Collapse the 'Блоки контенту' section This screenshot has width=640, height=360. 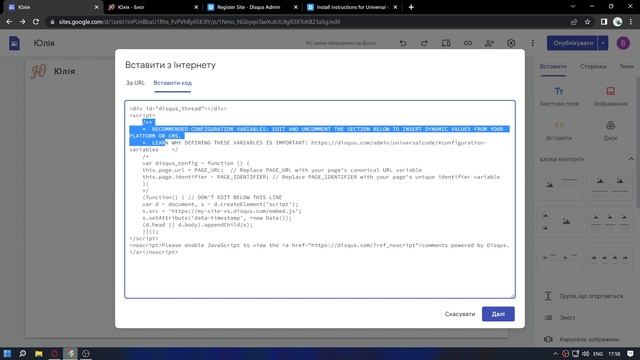pos(631,159)
